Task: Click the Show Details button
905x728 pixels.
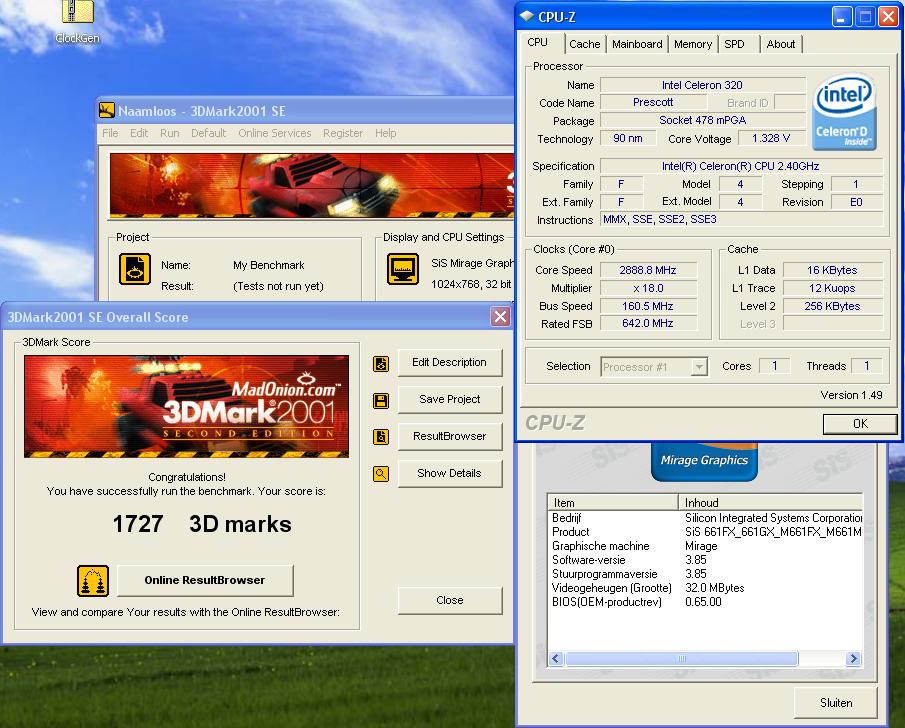Action: pos(450,473)
